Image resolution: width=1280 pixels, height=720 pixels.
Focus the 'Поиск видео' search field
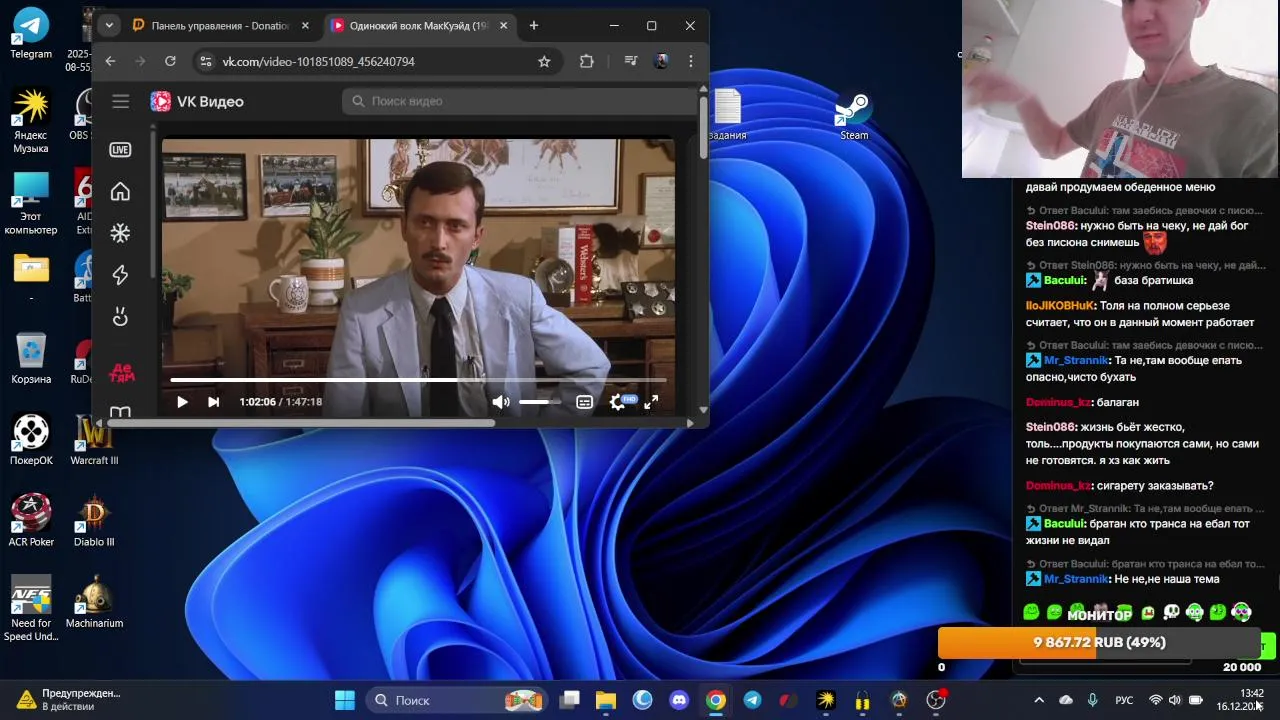point(520,101)
